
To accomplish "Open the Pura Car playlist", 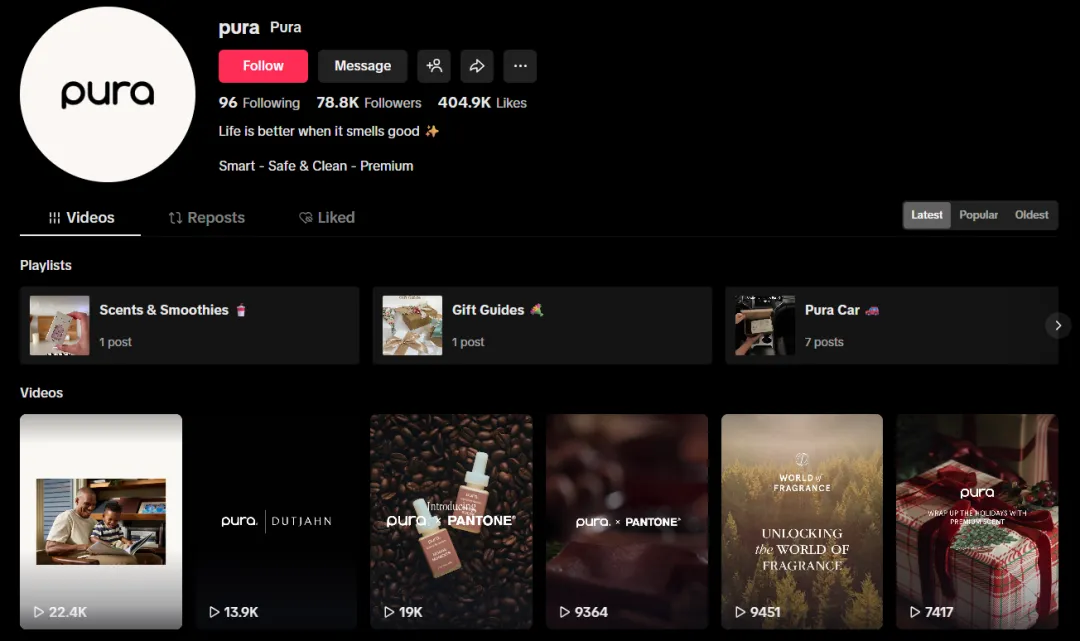I will click(890, 325).
